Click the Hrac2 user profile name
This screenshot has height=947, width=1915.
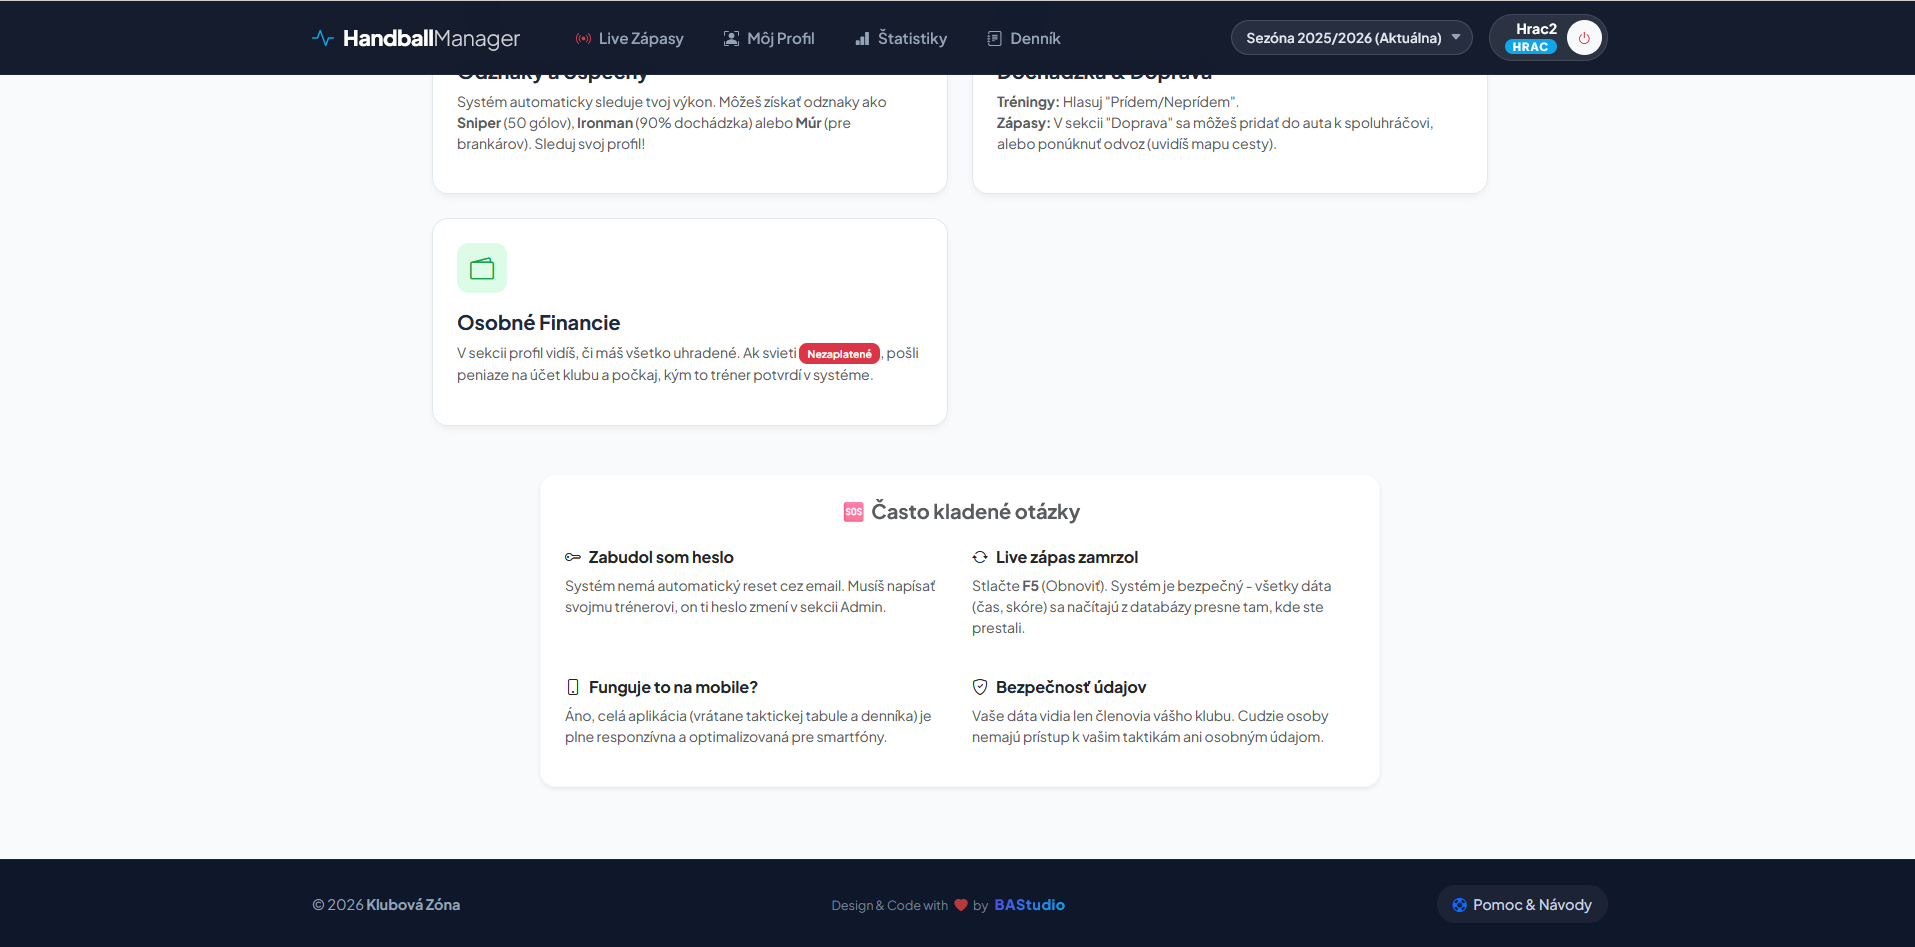click(x=1535, y=29)
